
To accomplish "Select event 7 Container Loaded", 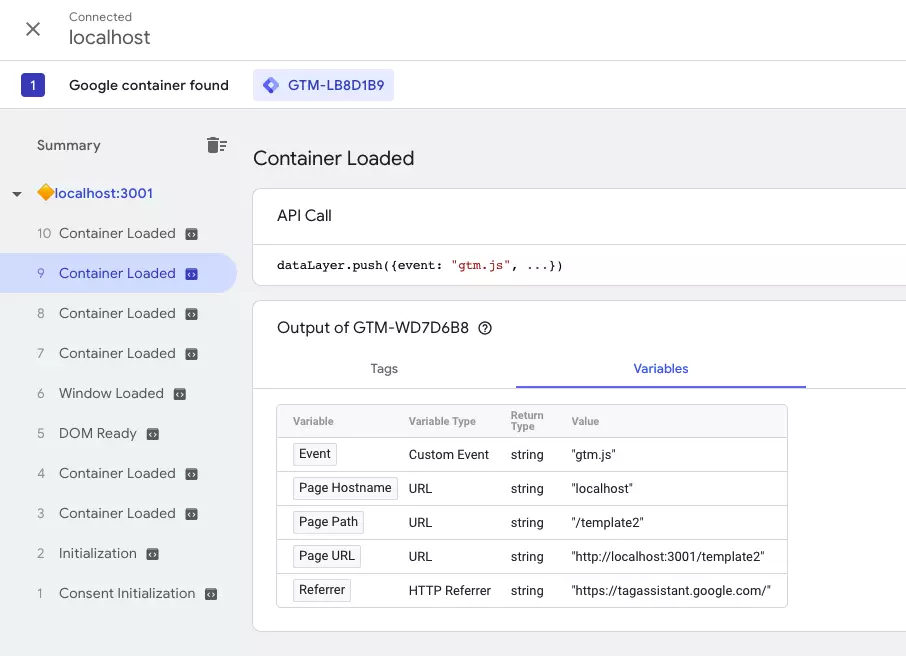I will [x=117, y=353].
